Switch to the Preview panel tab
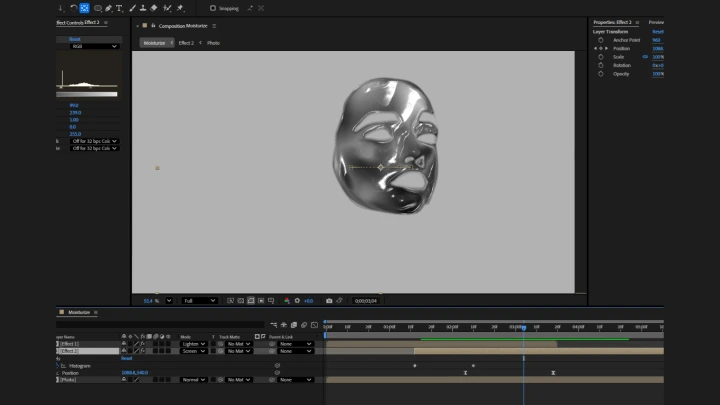The width and height of the screenshot is (720, 405). tap(656, 21)
